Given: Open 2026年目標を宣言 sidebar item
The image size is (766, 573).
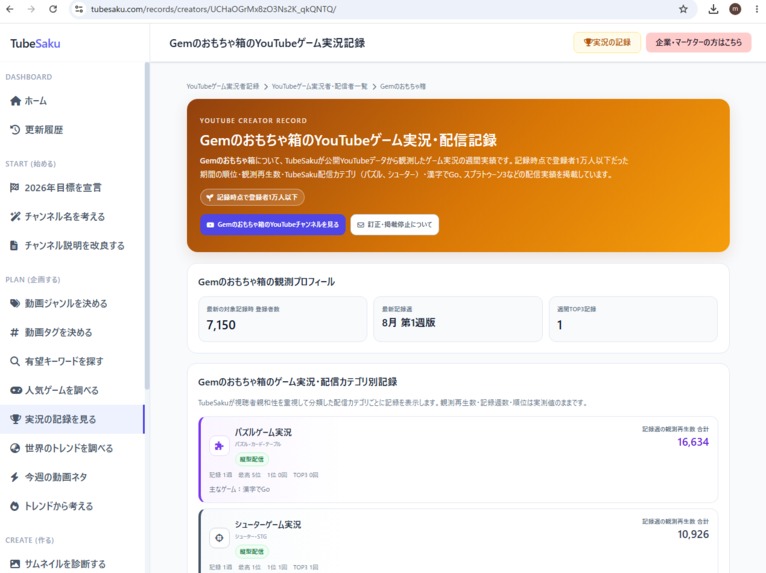Looking at the screenshot, I should coord(72,188).
